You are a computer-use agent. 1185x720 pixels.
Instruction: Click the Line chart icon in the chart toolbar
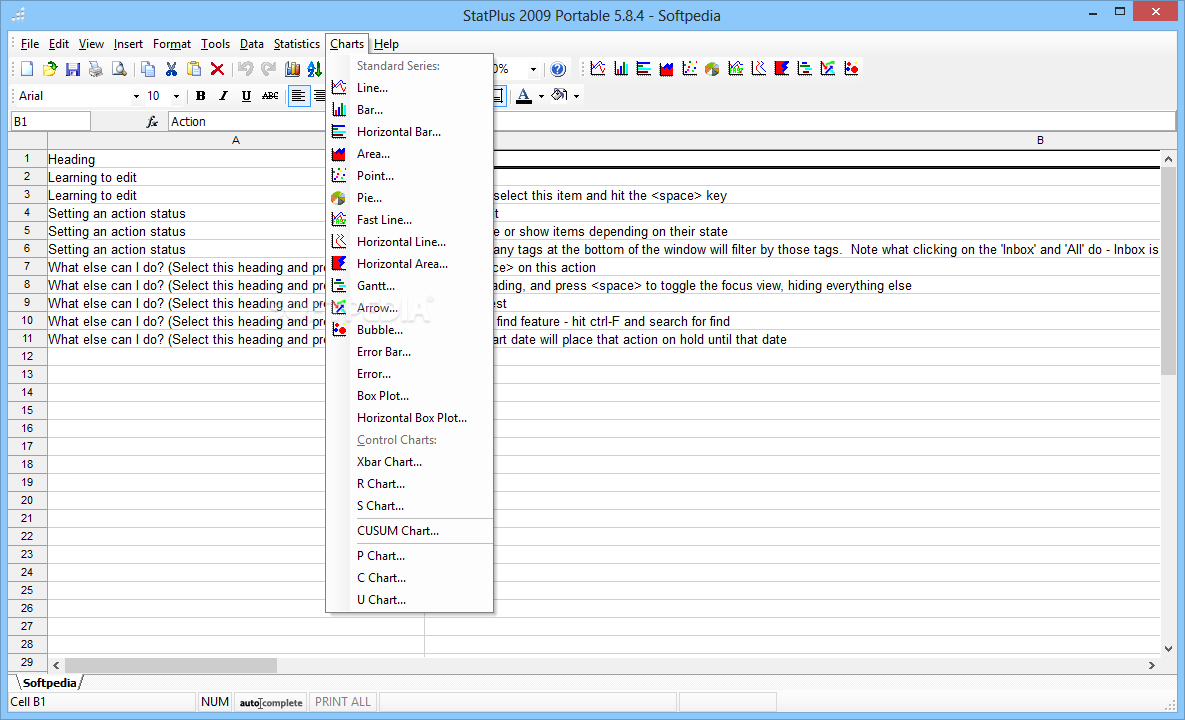point(598,69)
